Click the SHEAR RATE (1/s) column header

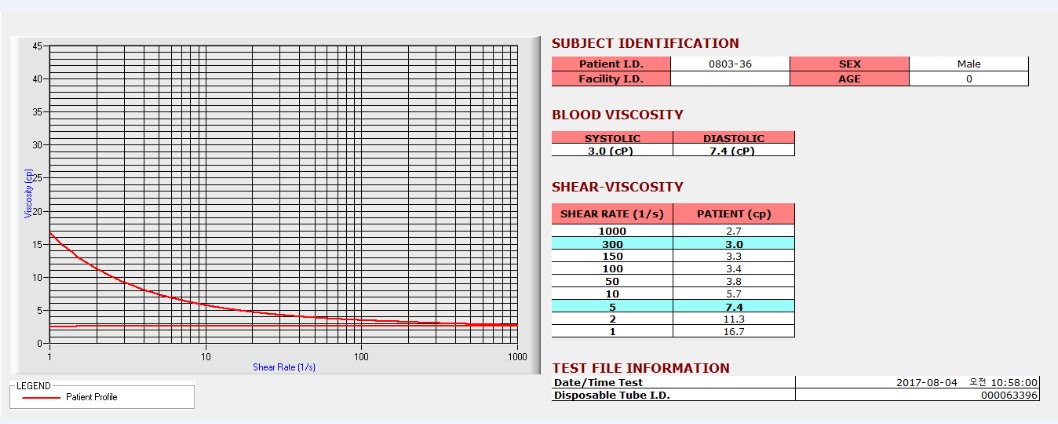[612, 214]
